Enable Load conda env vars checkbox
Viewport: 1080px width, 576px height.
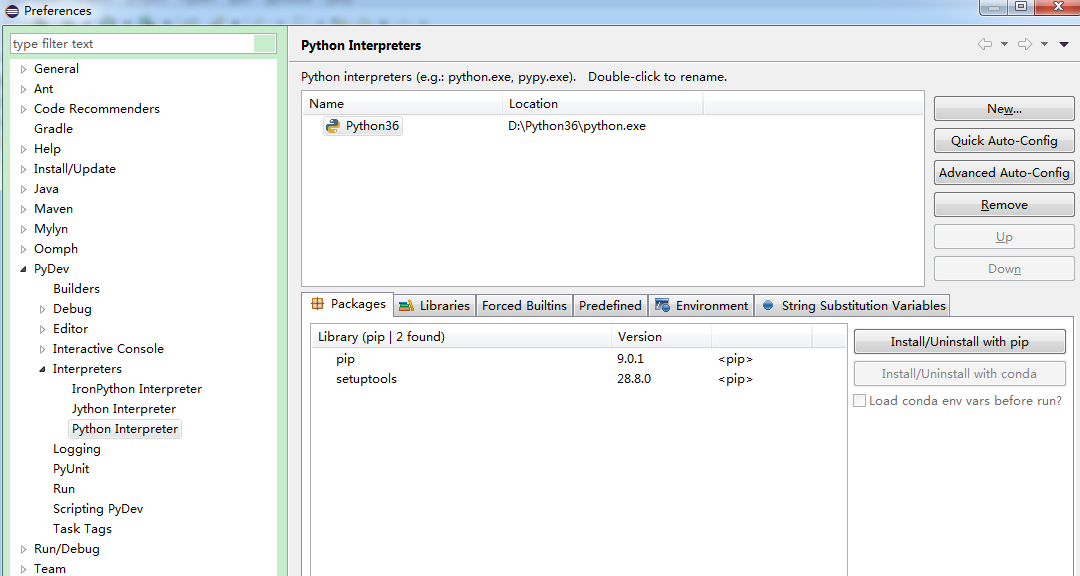click(859, 401)
